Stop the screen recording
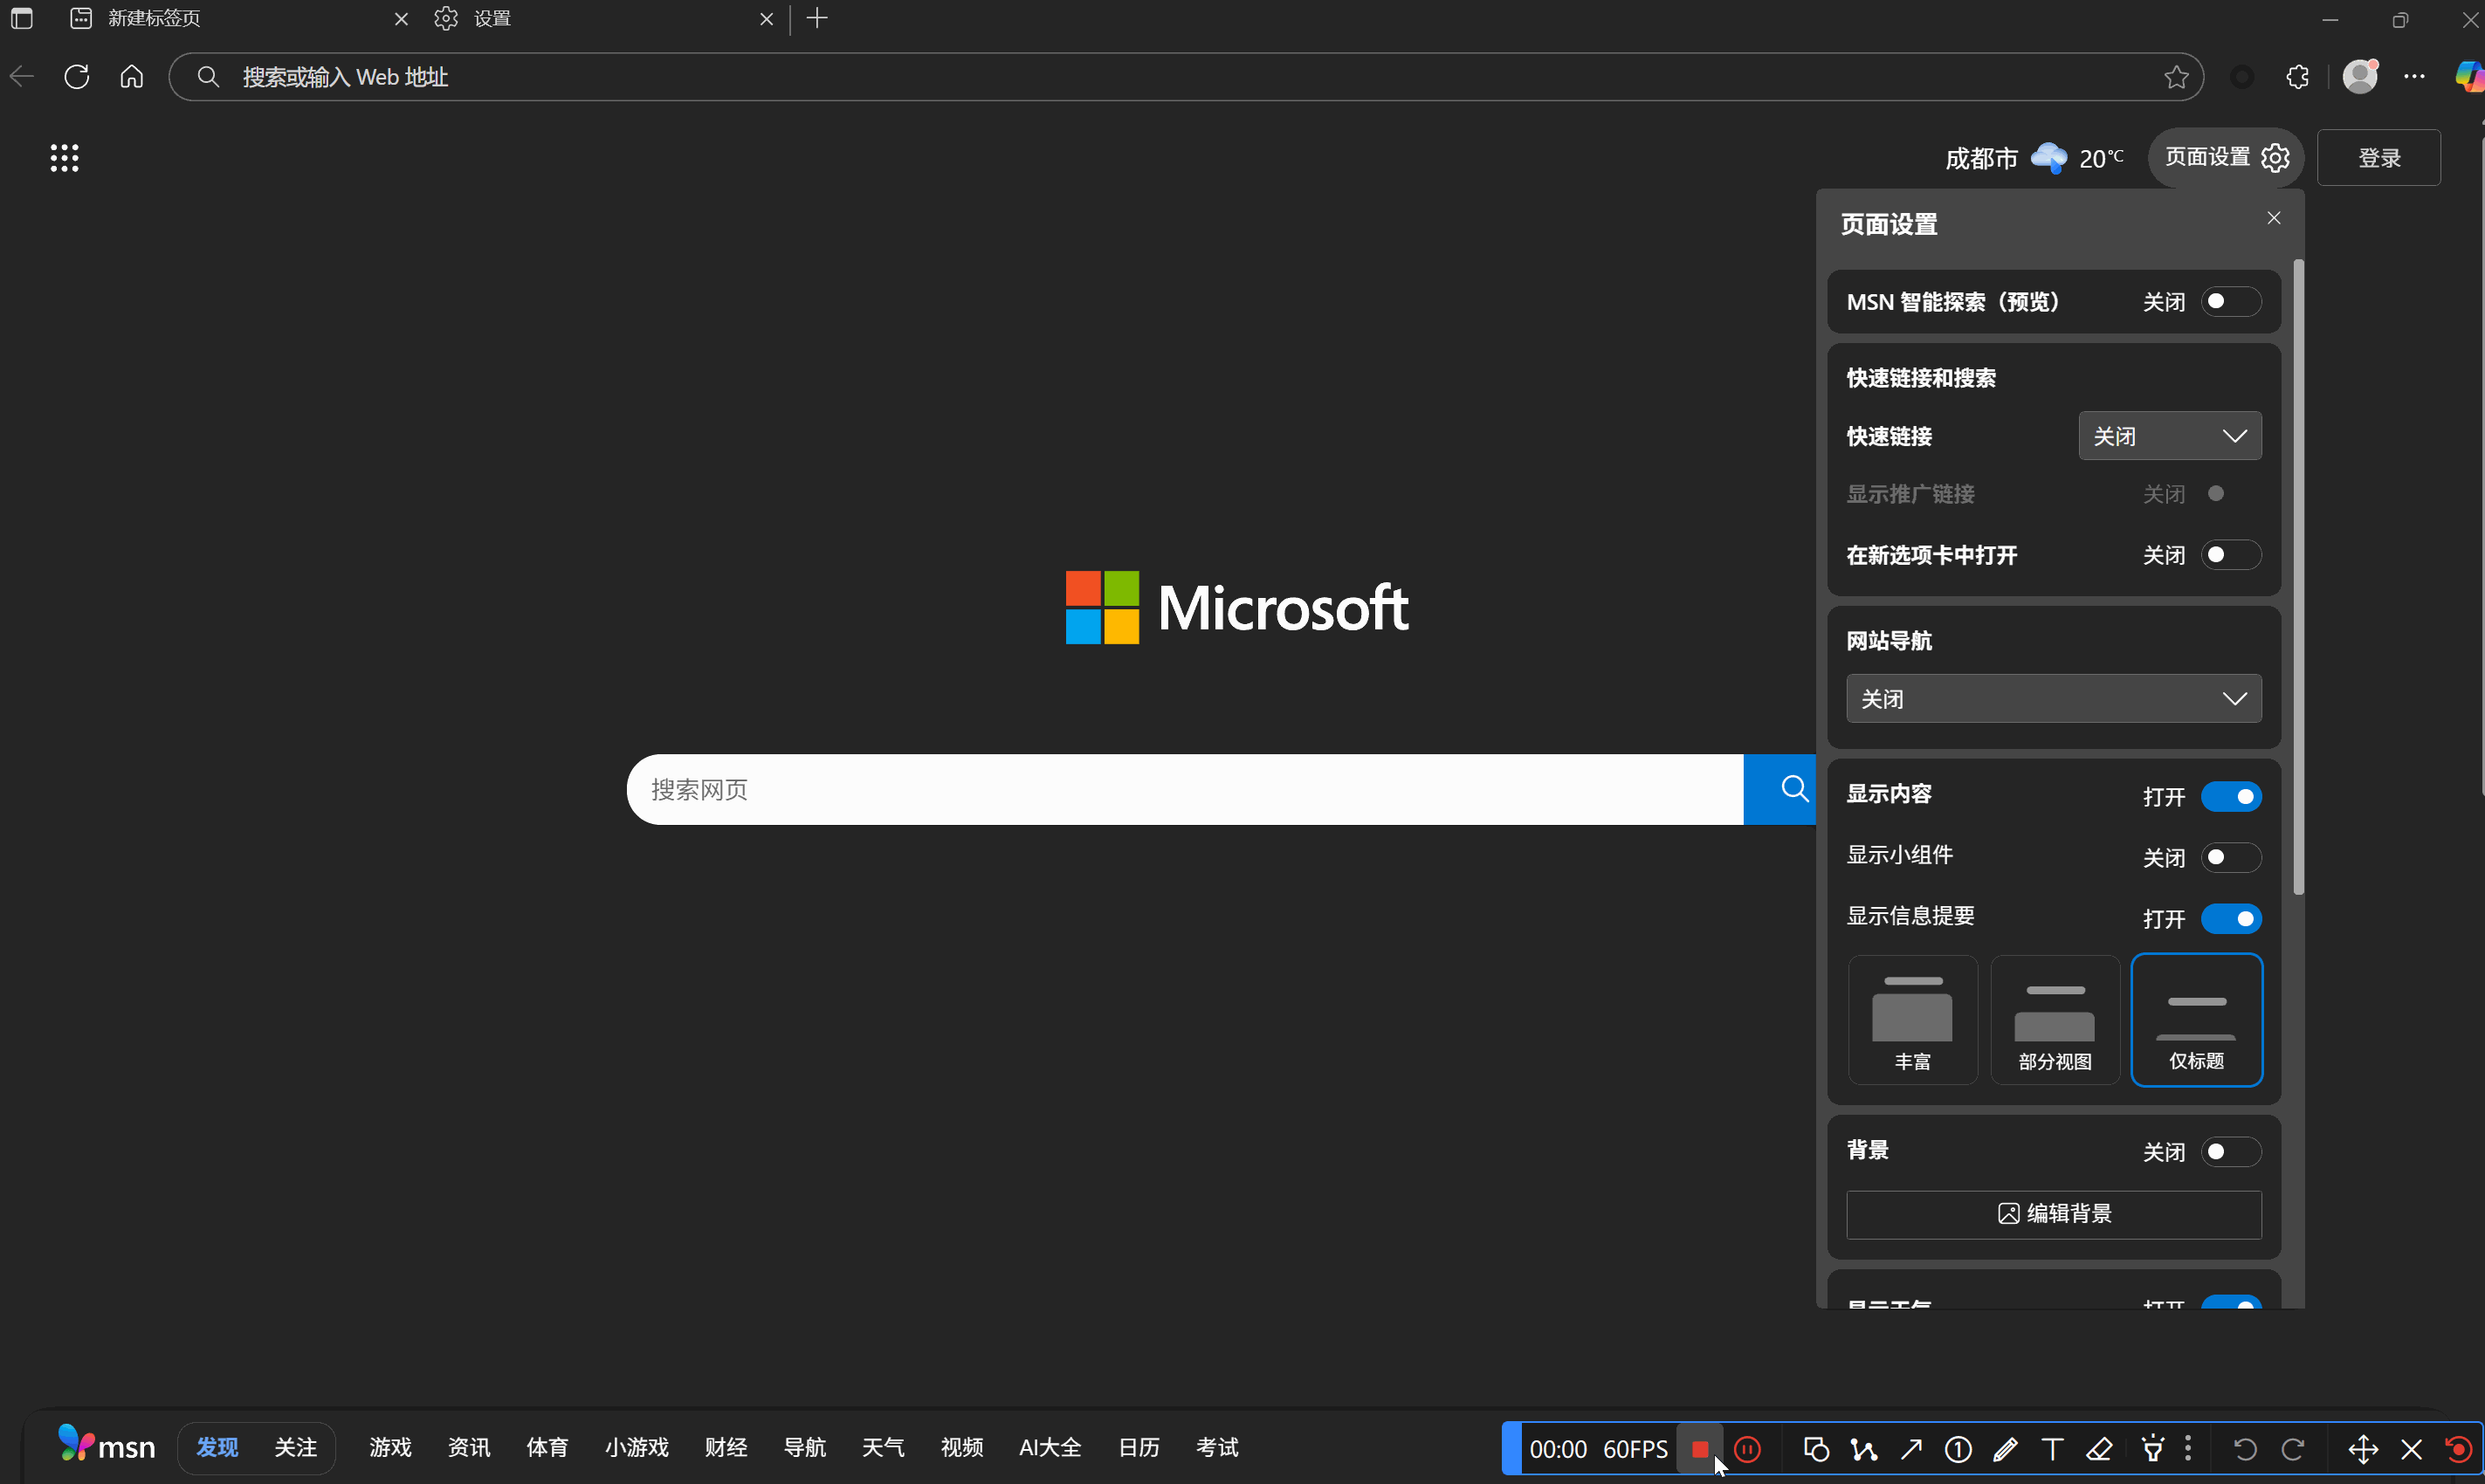The image size is (2485, 1484). point(1699,1449)
